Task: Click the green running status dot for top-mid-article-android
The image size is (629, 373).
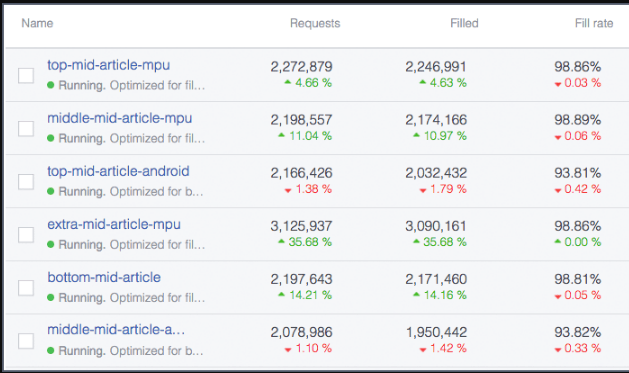Action: (x=51, y=191)
